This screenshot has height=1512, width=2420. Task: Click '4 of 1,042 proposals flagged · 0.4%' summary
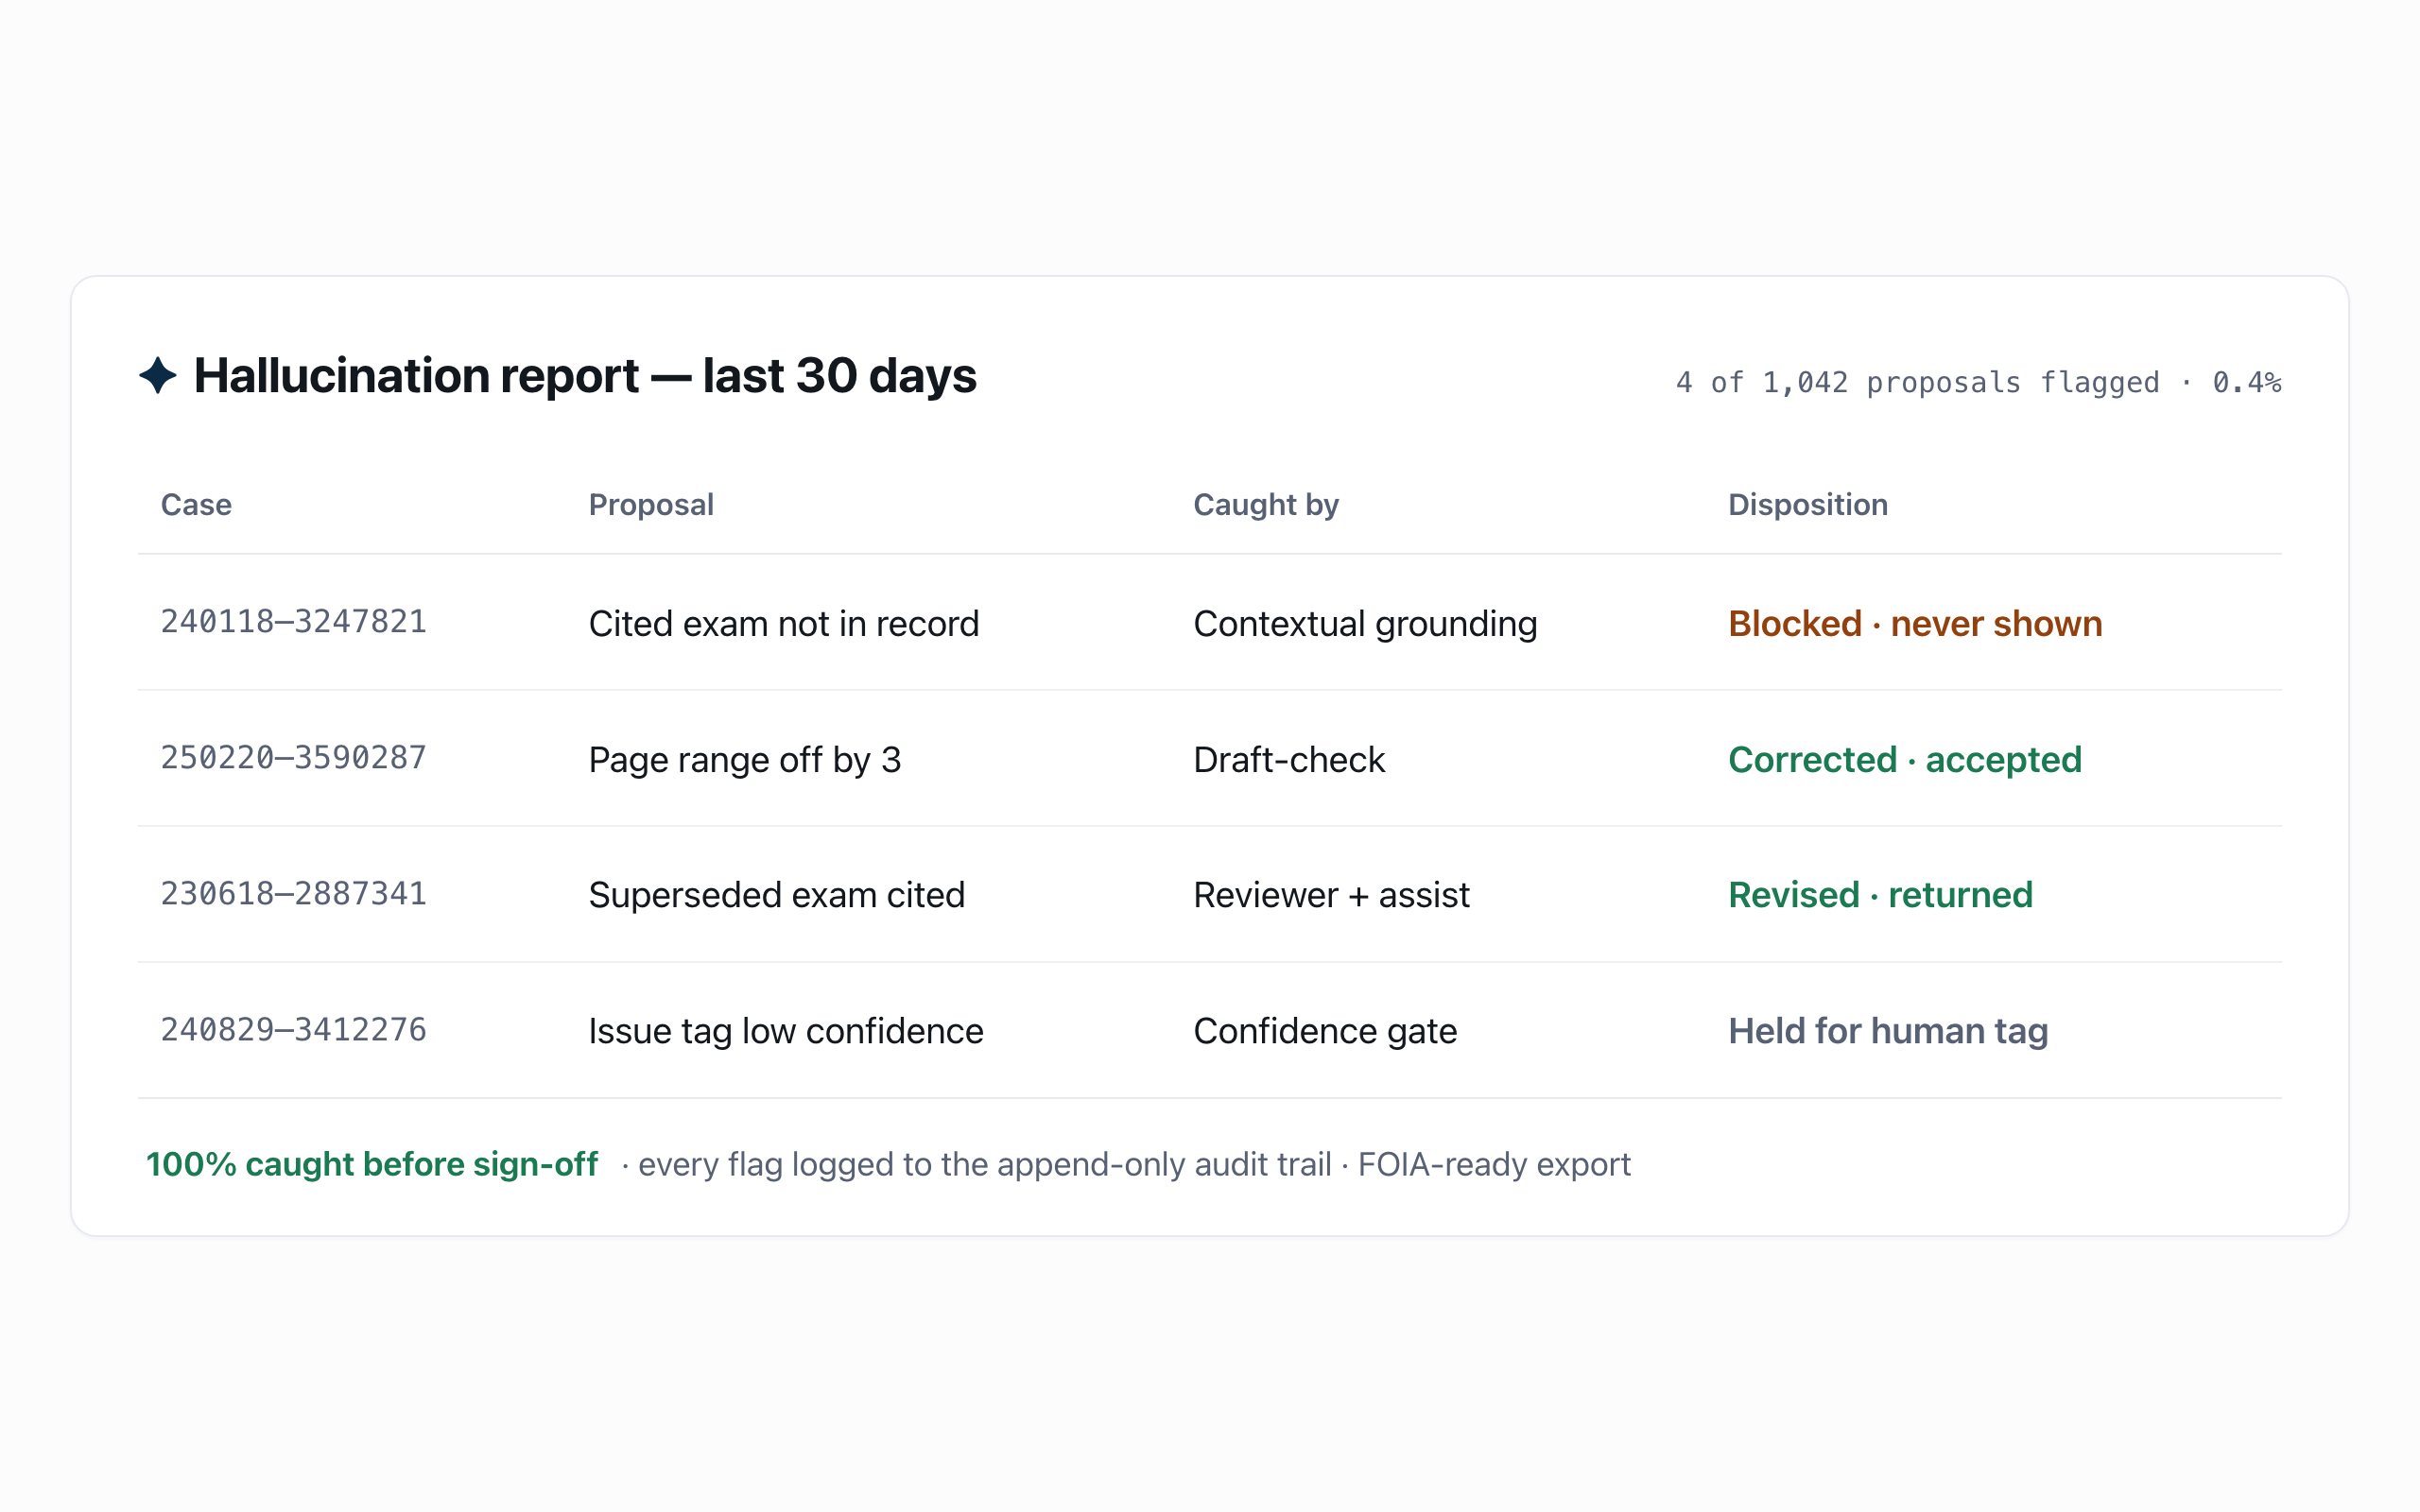1978,382
